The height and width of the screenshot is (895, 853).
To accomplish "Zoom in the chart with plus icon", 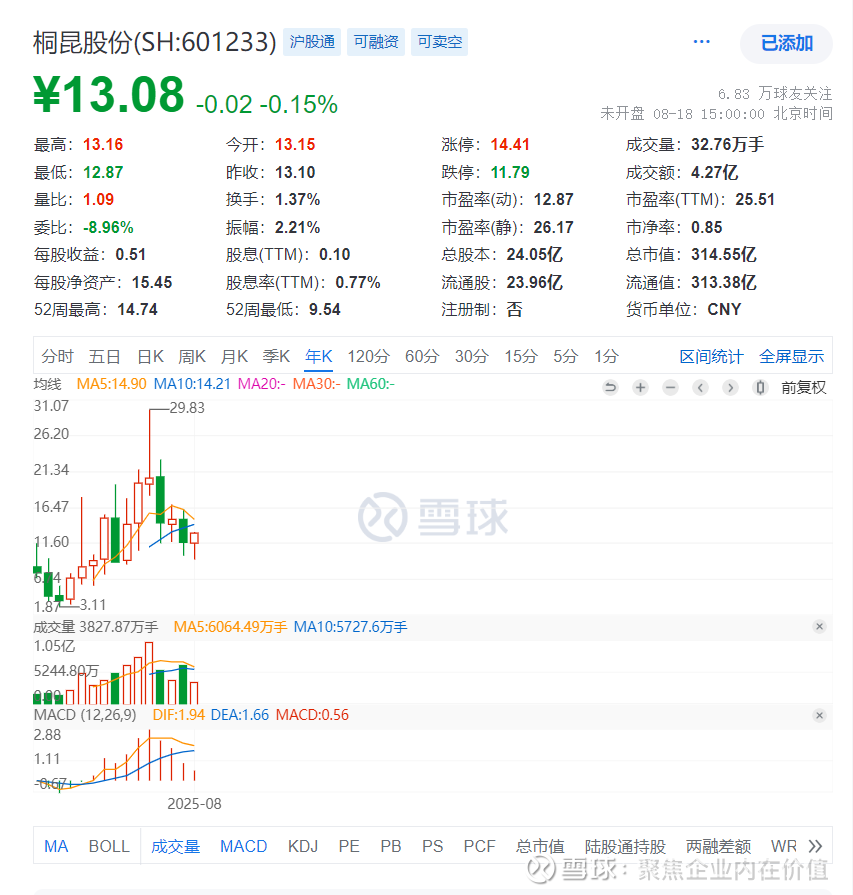I will point(641,388).
